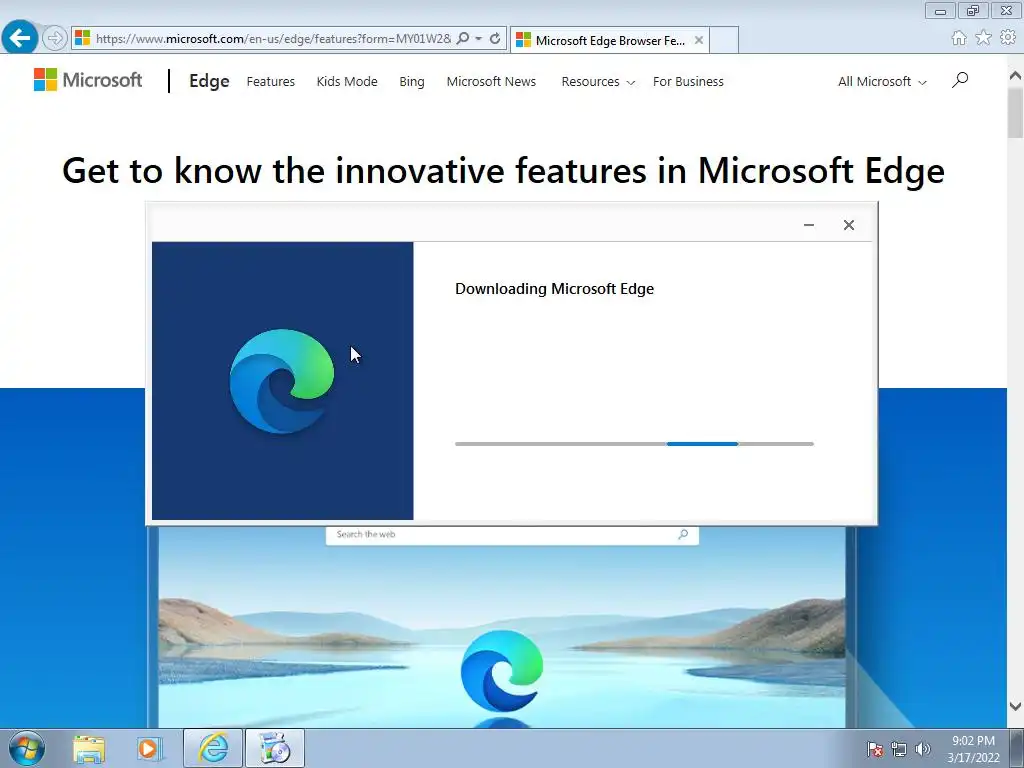Open a new blank tab

(724, 40)
